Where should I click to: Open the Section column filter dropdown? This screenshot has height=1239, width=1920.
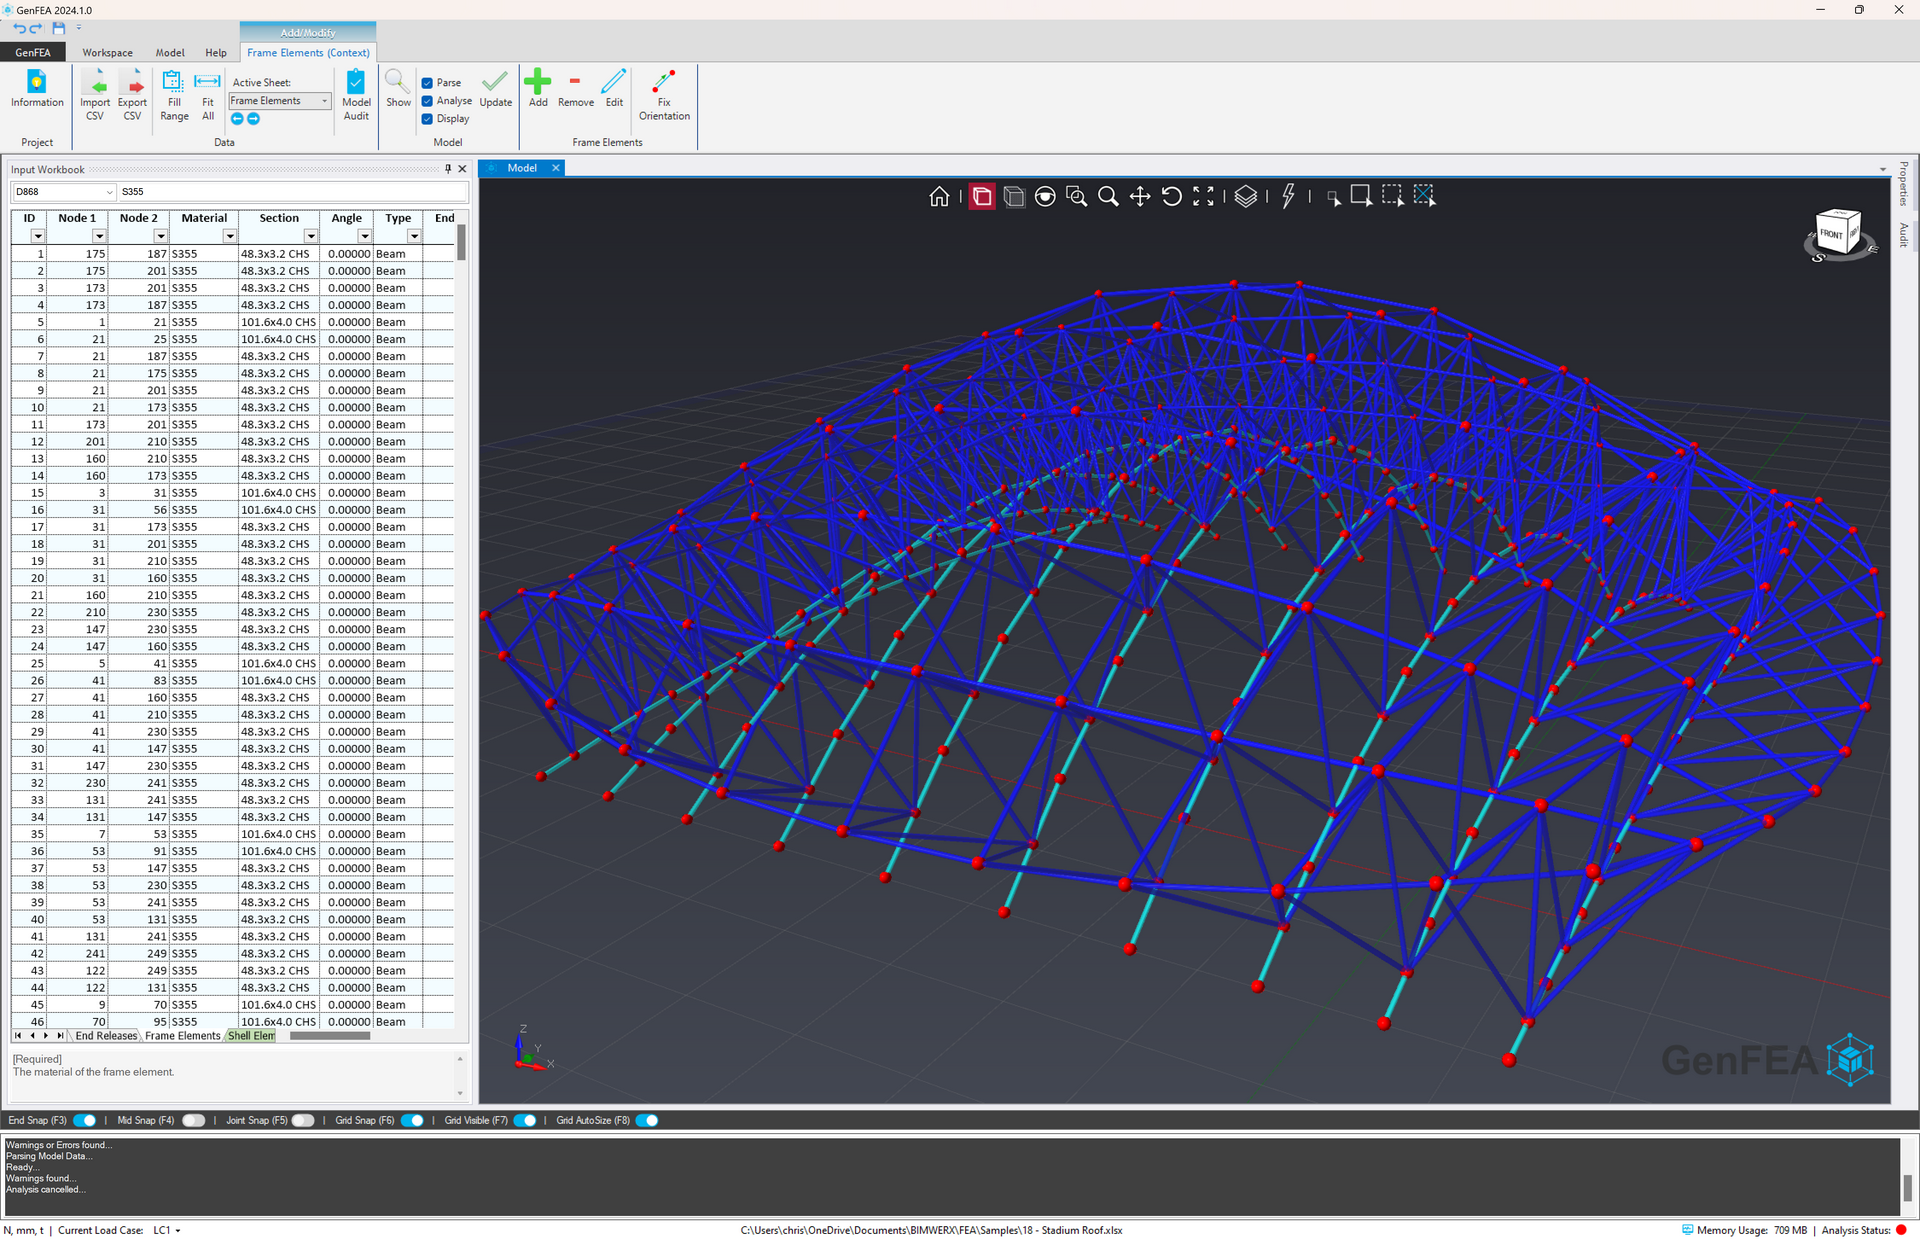coord(311,236)
